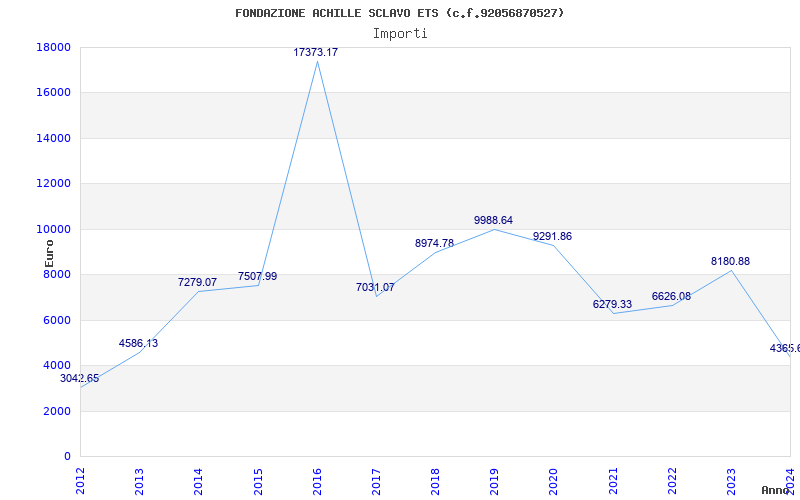Screen dimensions: 800x500
Task: Click y-axis tick 0
Action: click(x=67, y=456)
